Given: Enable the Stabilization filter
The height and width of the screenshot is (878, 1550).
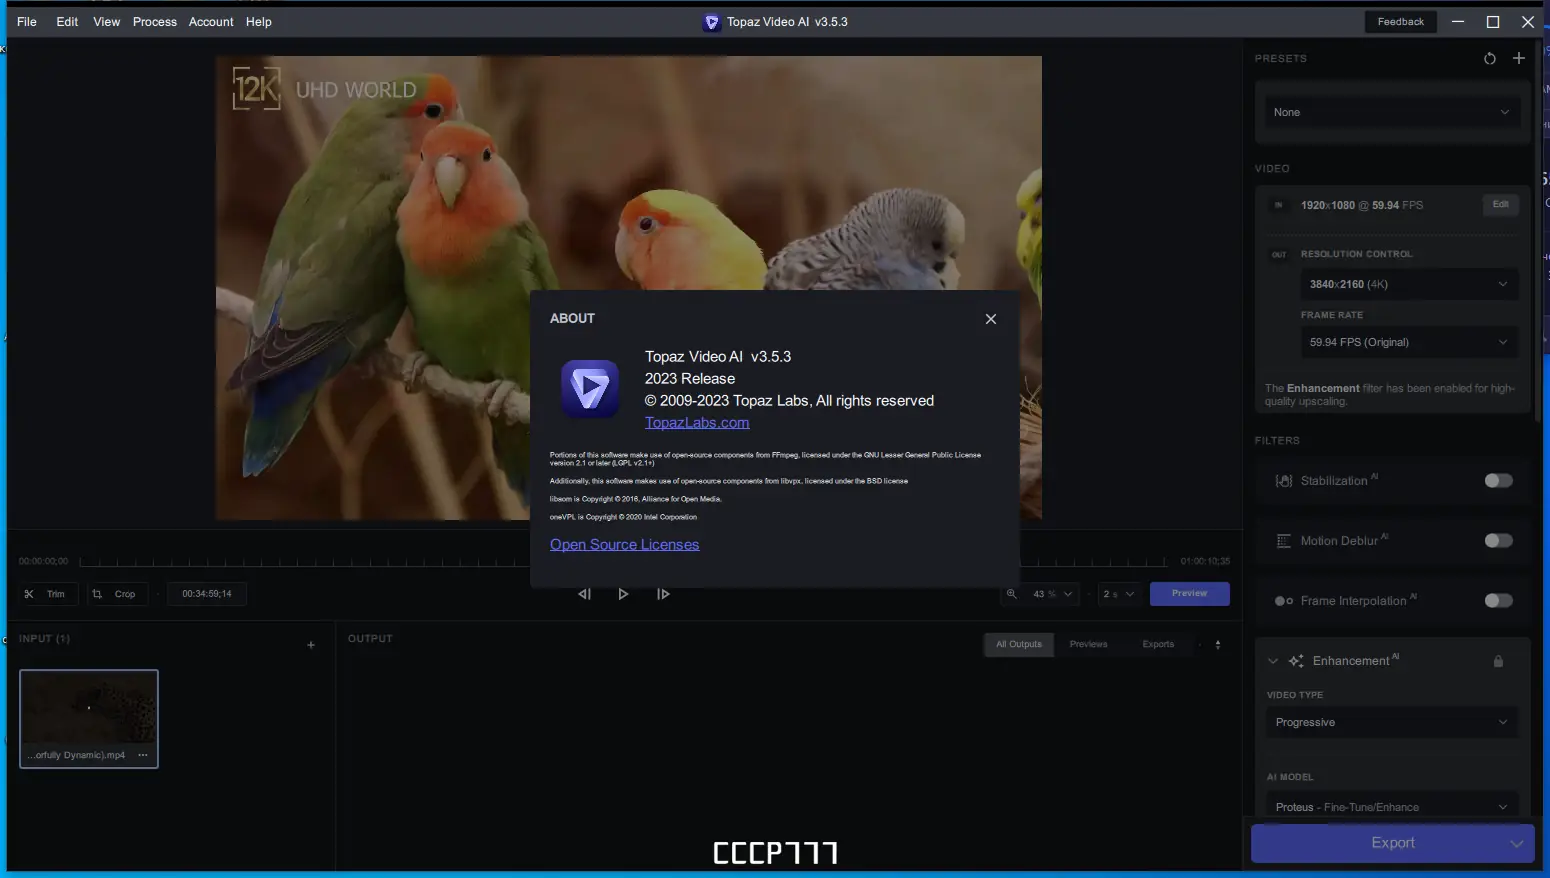Looking at the screenshot, I should point(1498,480).
